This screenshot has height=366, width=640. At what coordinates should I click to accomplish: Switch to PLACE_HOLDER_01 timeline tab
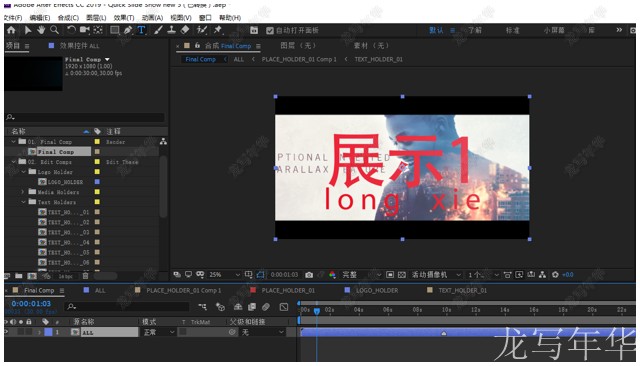click(x=288, y=291)
